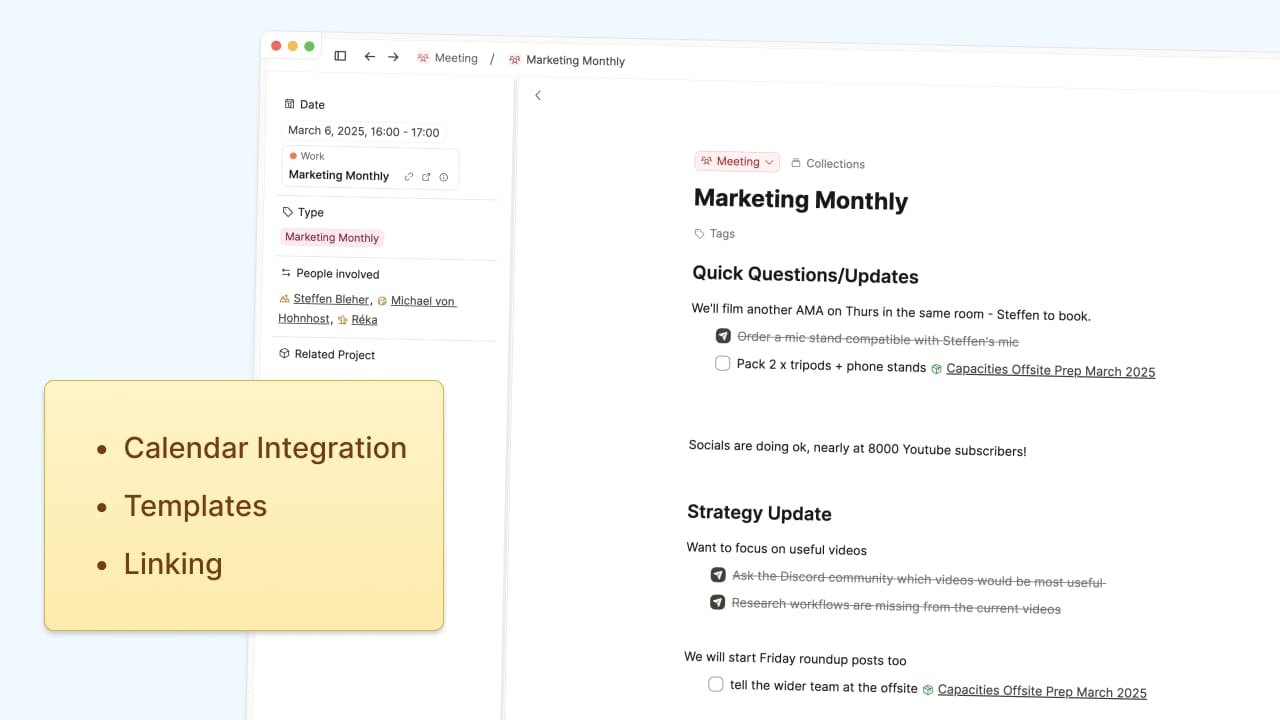This screenshot has height=720, width=1280.
Task: Click the Collections icon above the title
Action: click(796, 163)
